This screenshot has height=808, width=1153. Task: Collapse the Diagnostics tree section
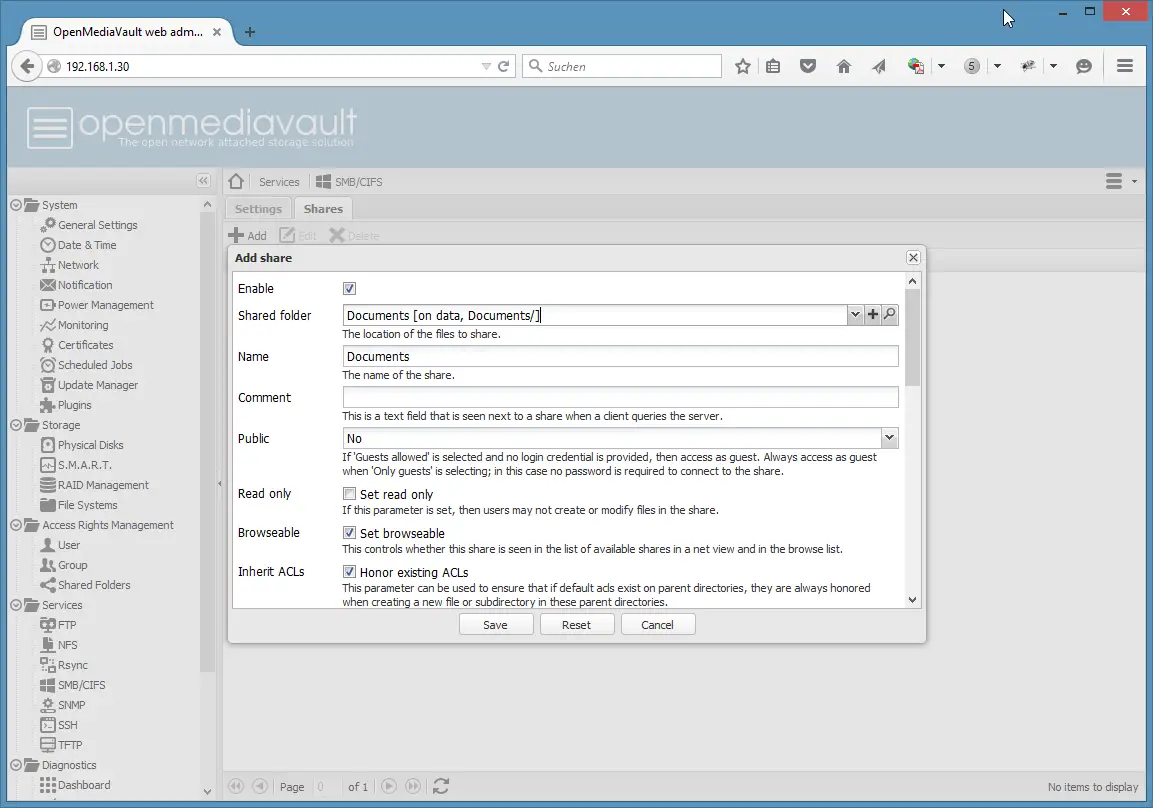pos(16,765)
